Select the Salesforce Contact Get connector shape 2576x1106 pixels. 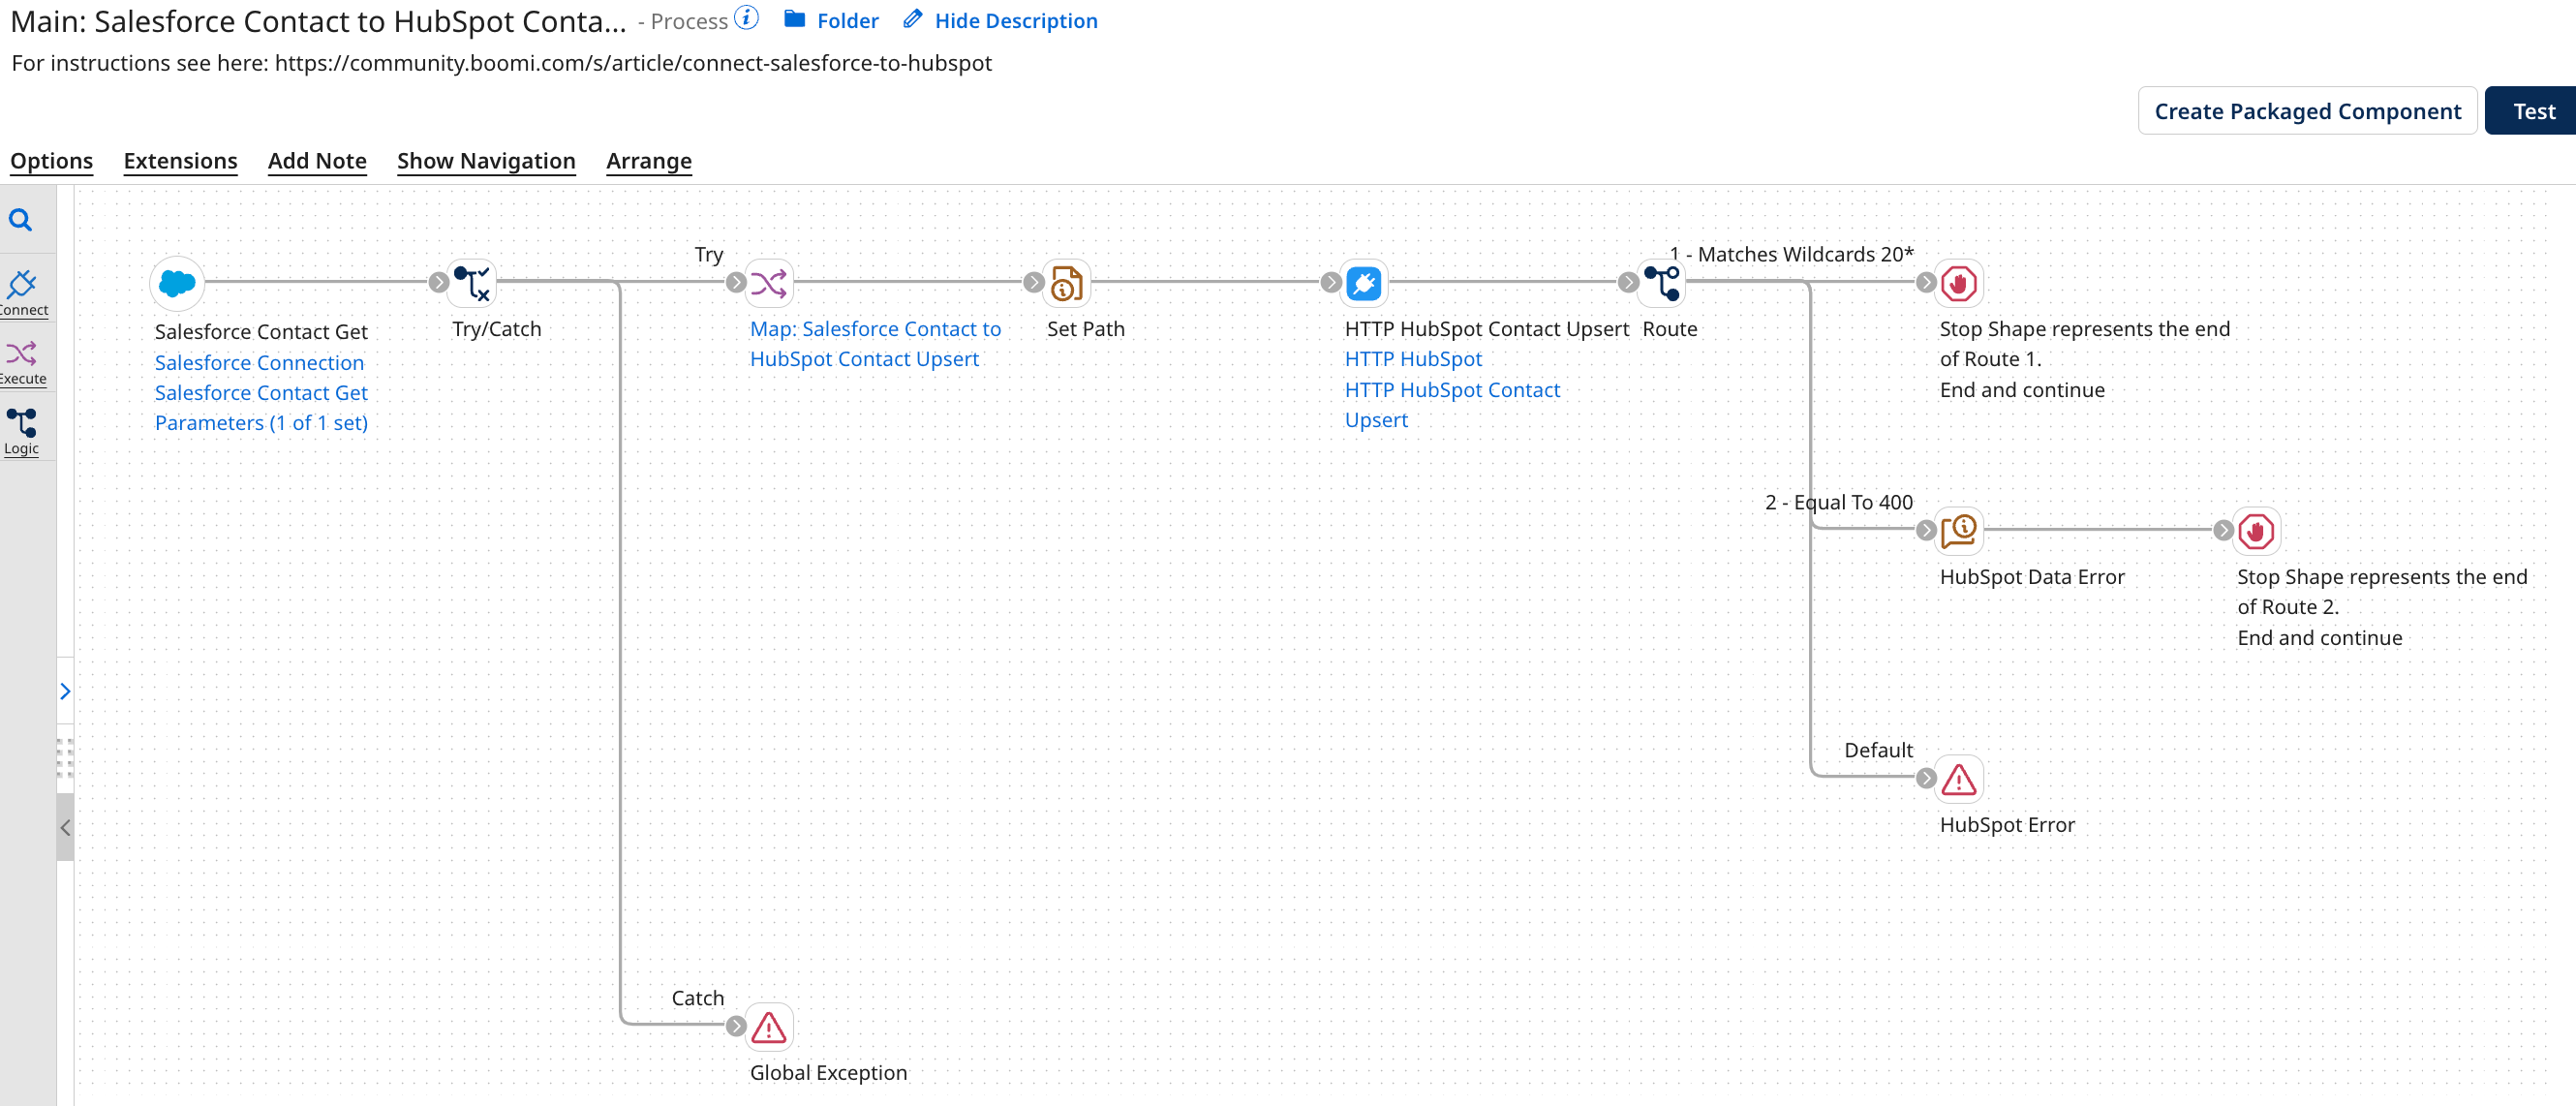(176, 283)
